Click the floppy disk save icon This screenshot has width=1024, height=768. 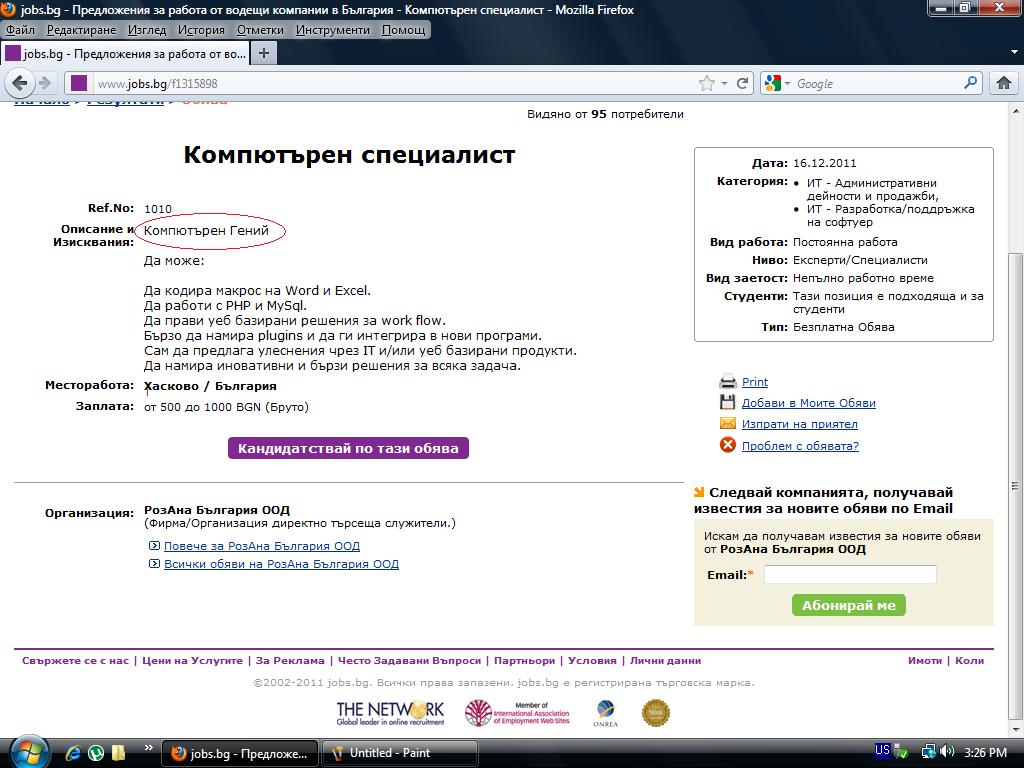pos(728,402)
